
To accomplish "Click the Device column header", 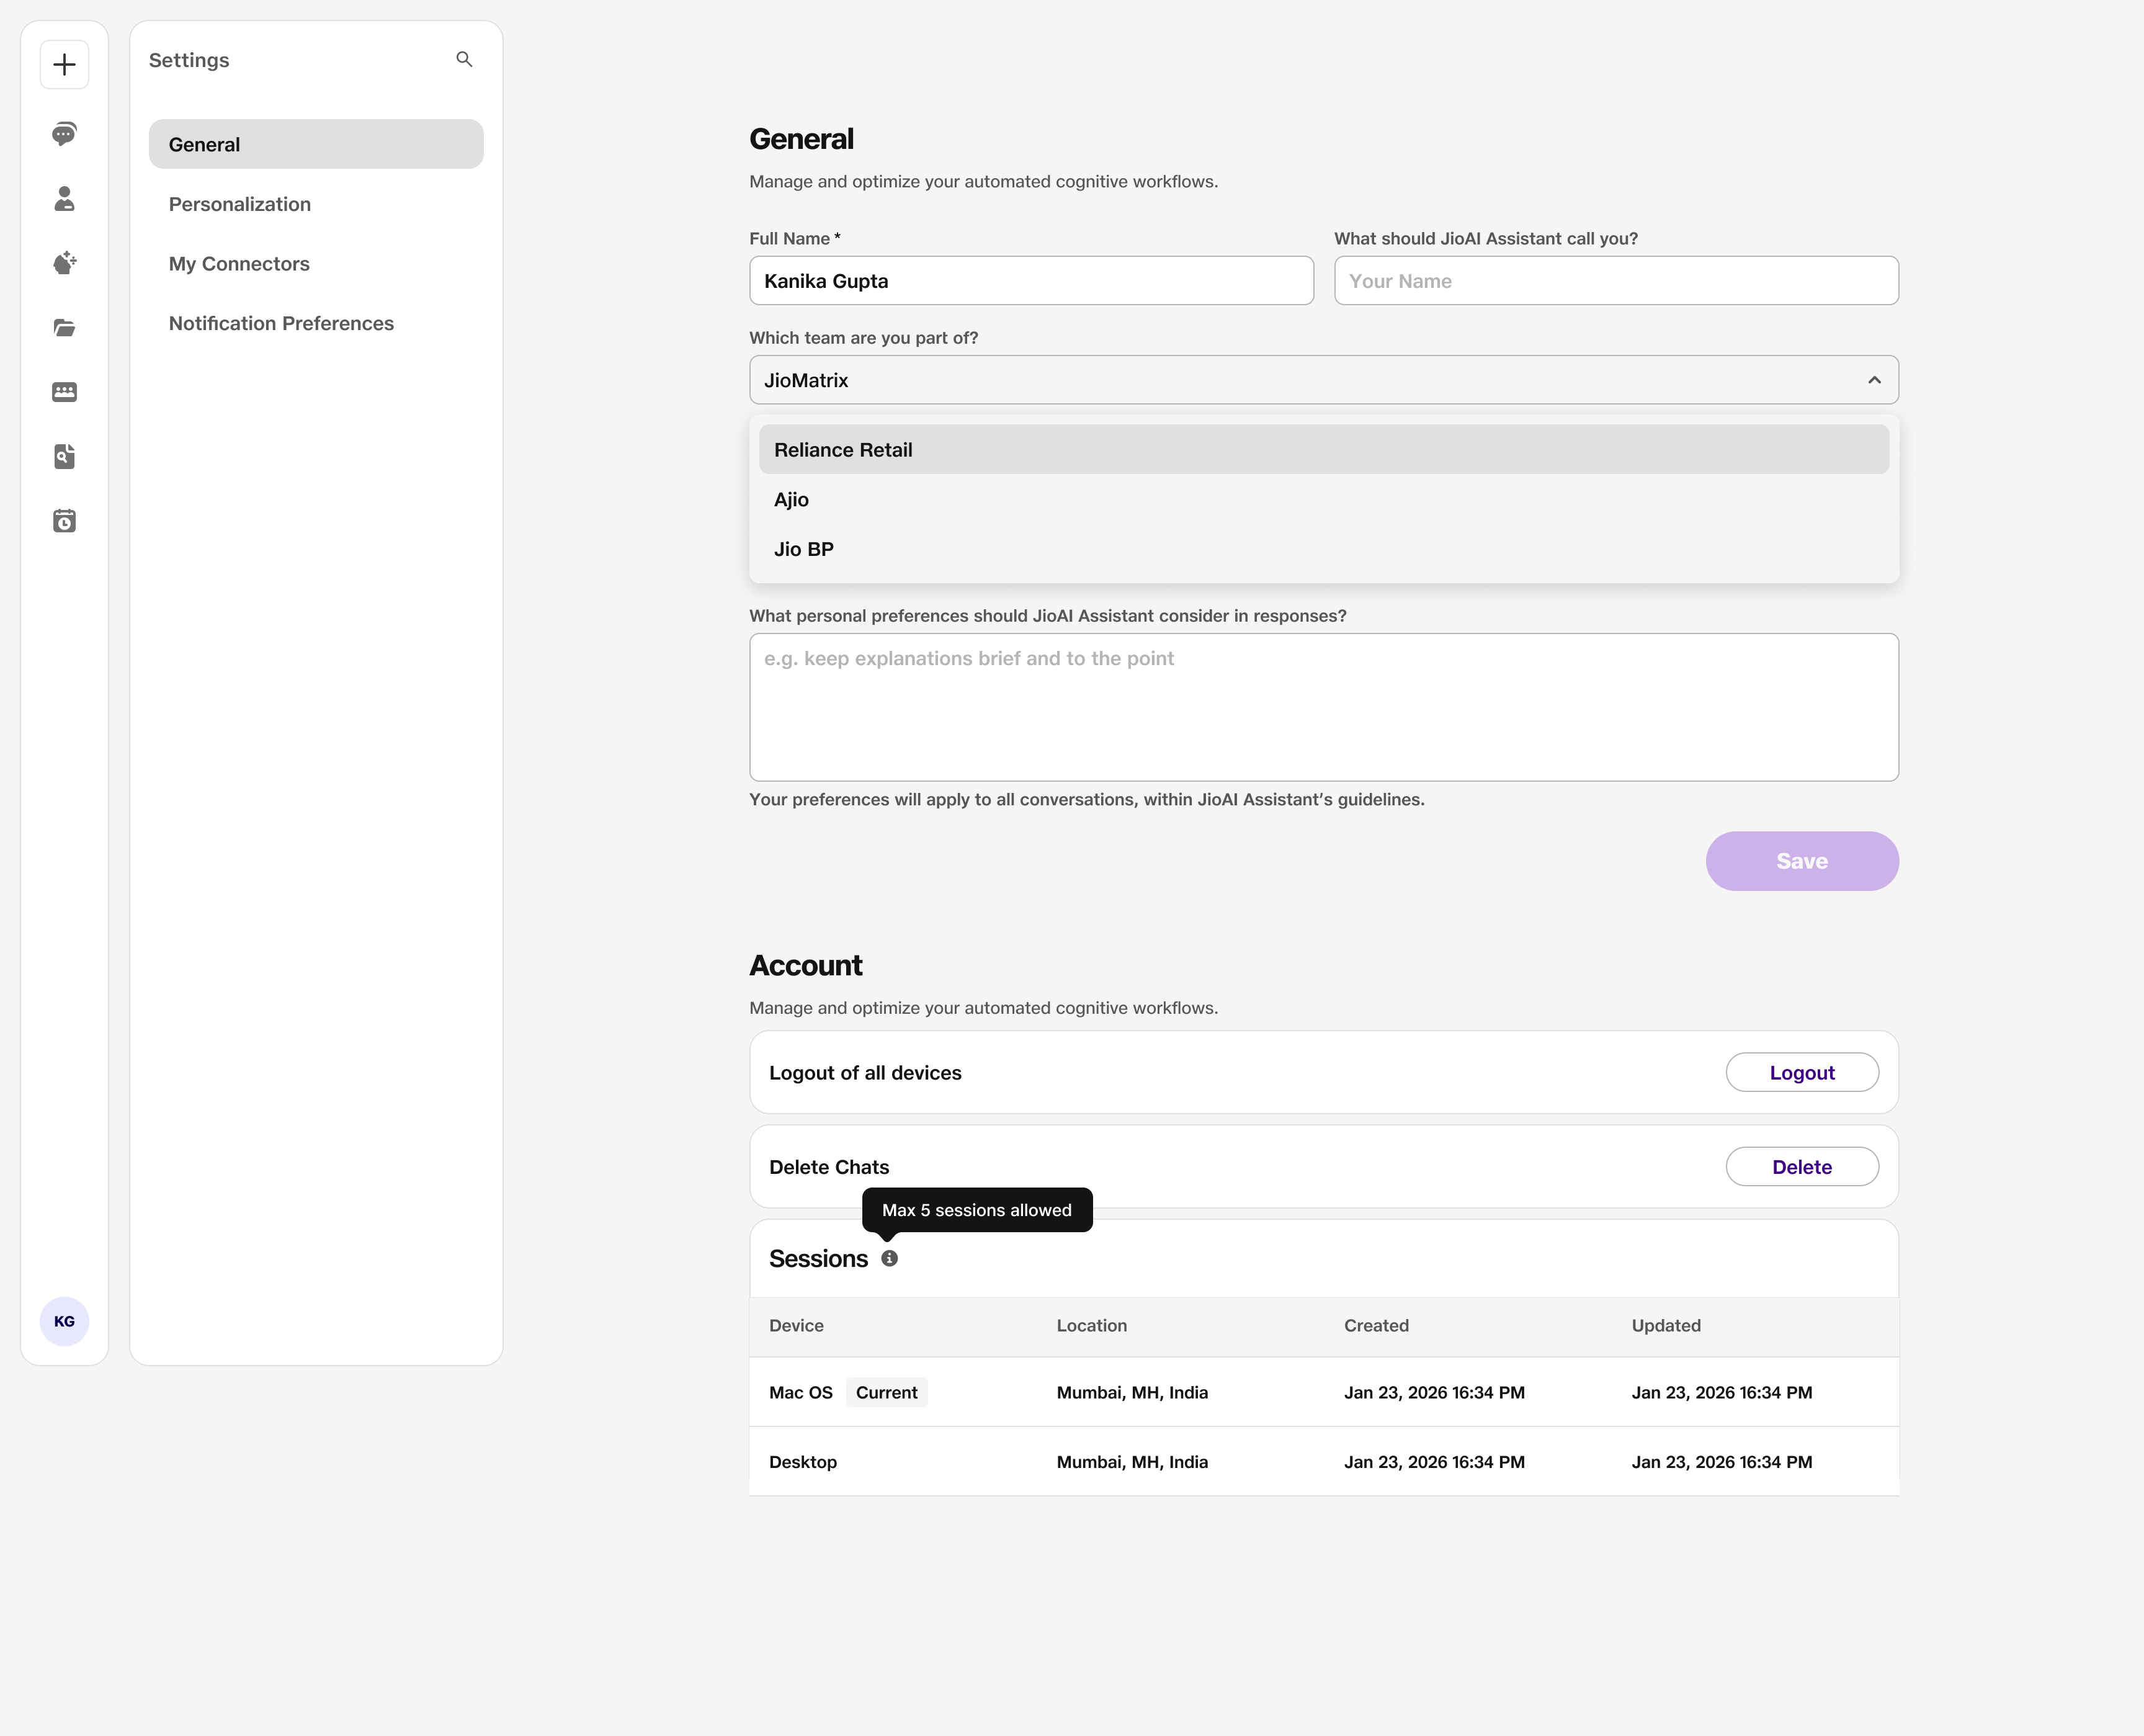I will coord(796,1326).
